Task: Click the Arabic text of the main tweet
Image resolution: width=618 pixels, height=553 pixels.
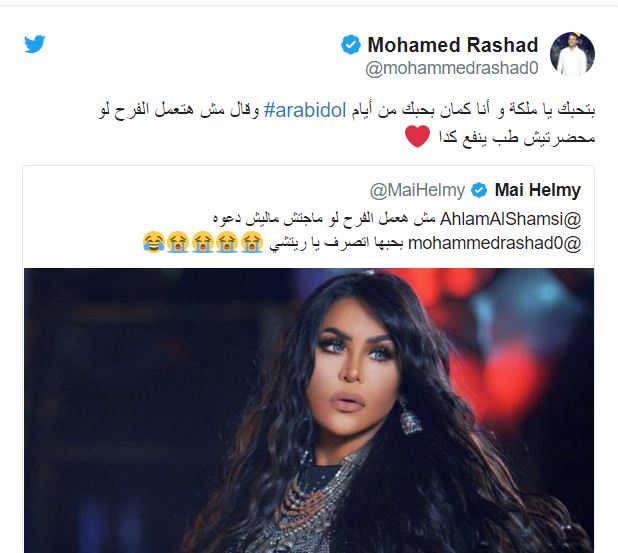Action: coord(346,124)
